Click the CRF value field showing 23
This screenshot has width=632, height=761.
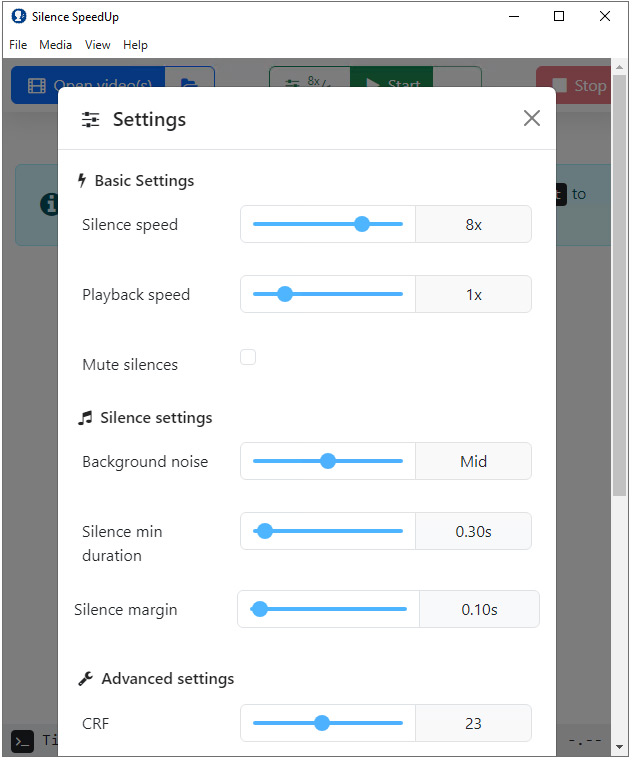[473, 723]
